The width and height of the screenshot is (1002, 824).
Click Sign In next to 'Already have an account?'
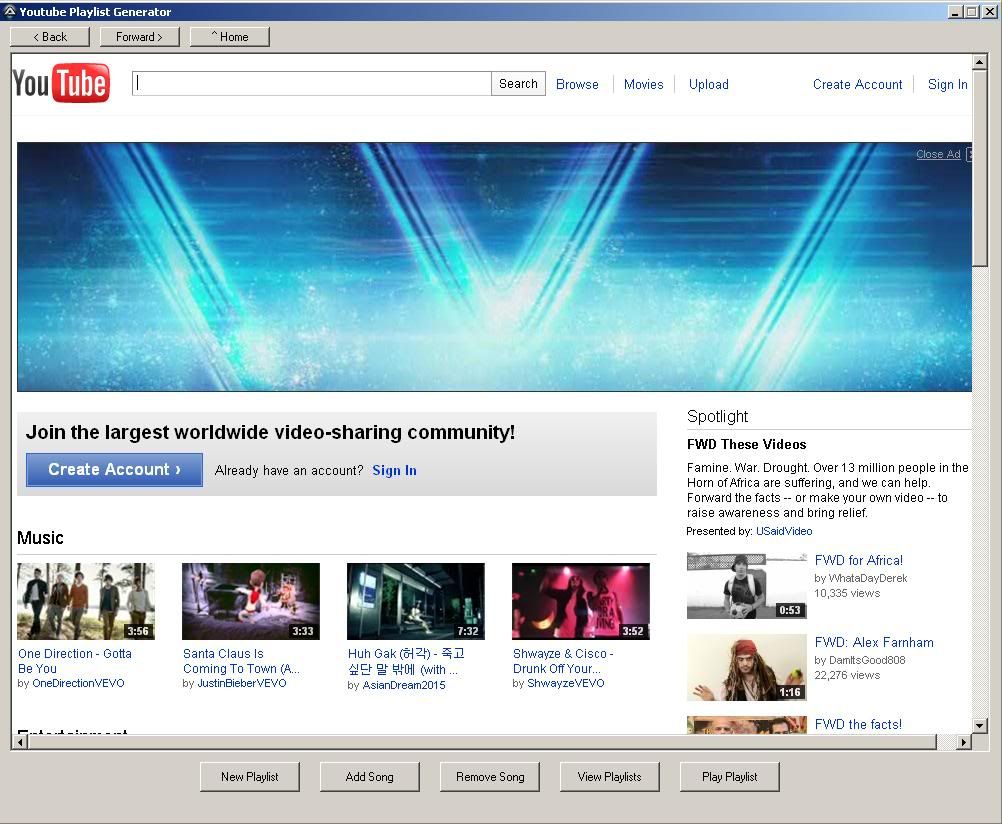394,470
